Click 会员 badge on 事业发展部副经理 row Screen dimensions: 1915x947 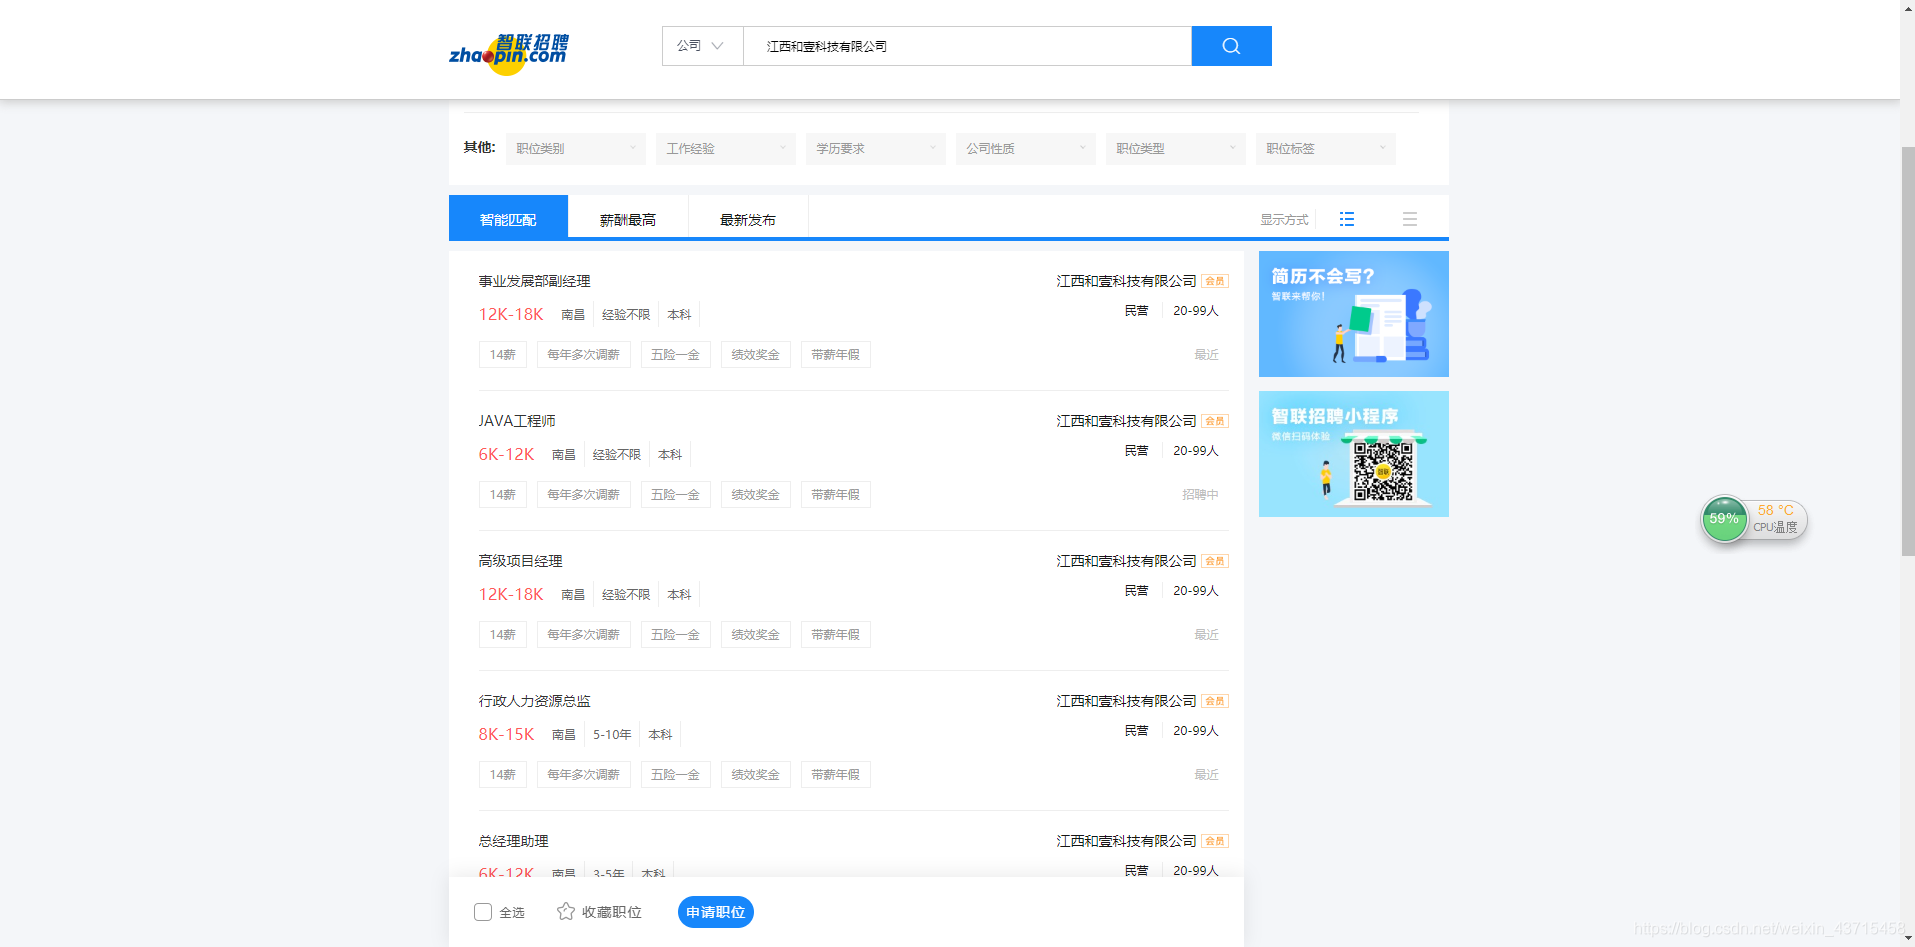tap(1215, 281)
